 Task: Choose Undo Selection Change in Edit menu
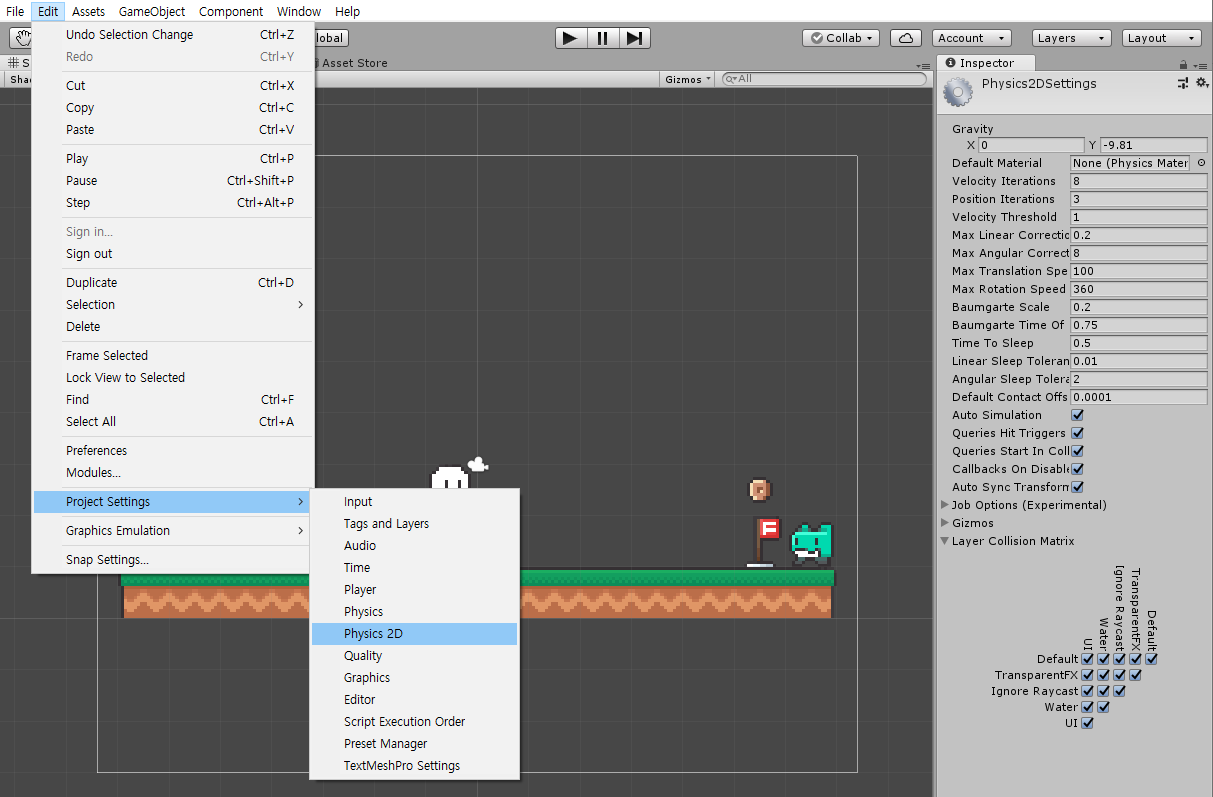pyautogui.click(x=173, y=35)
